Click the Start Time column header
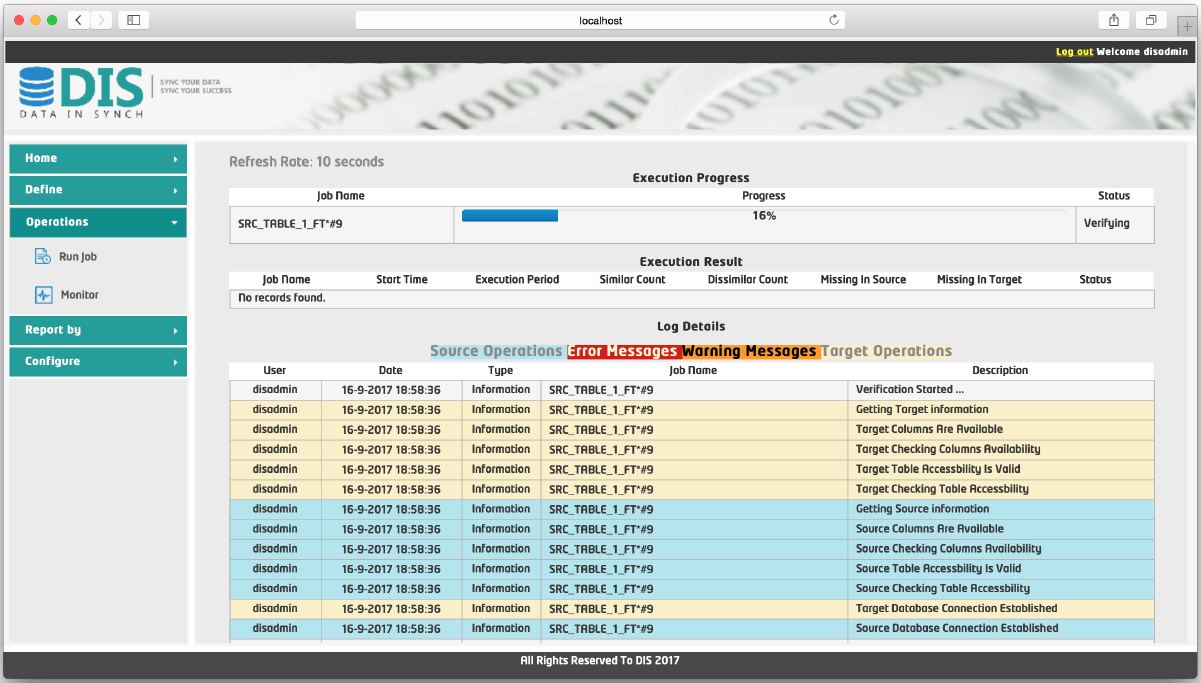This screenshot has height=683, width=1201. coord(402,280)
